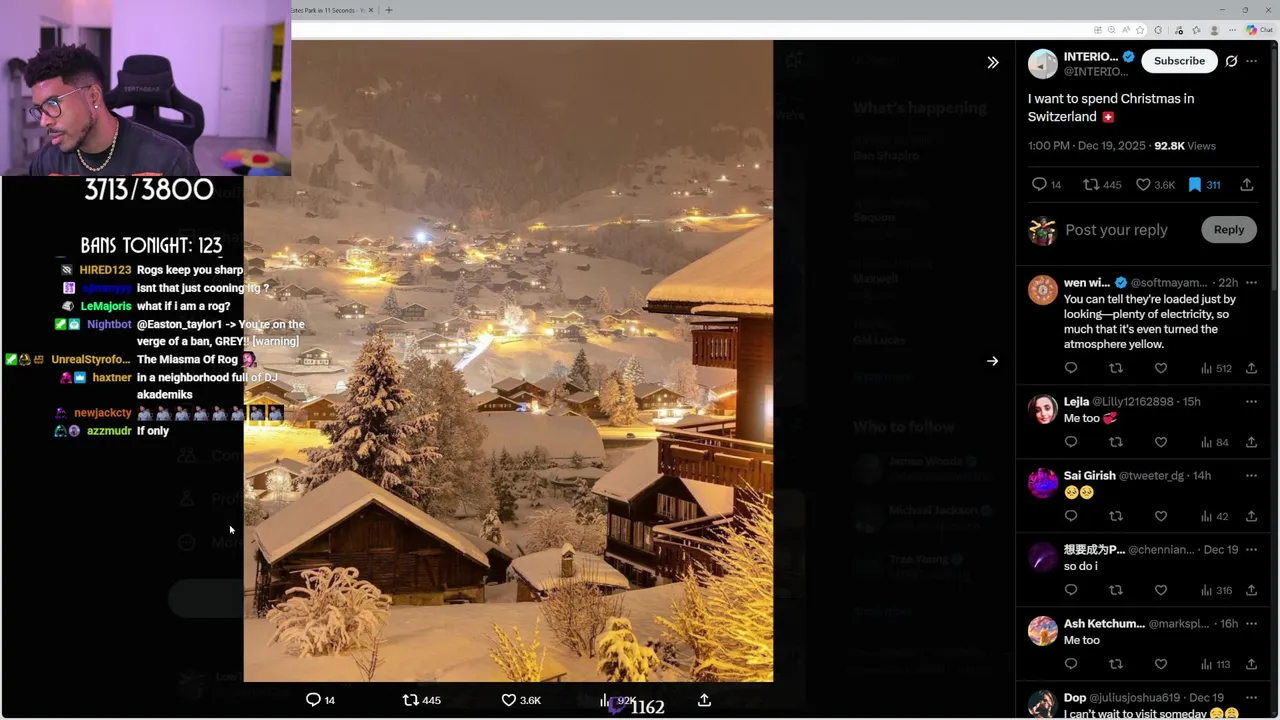
Task: Share via upload icon below image
Action: point(704,700)
